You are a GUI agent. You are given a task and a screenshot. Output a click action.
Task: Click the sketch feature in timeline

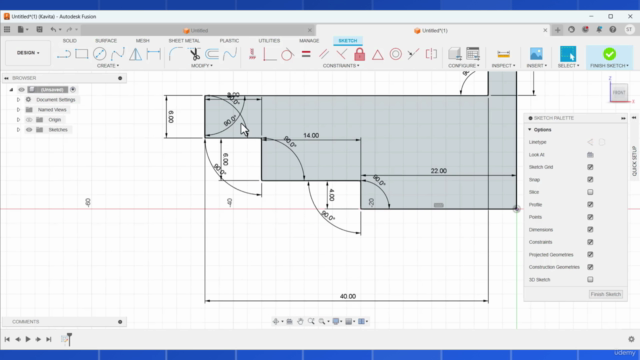64,339
